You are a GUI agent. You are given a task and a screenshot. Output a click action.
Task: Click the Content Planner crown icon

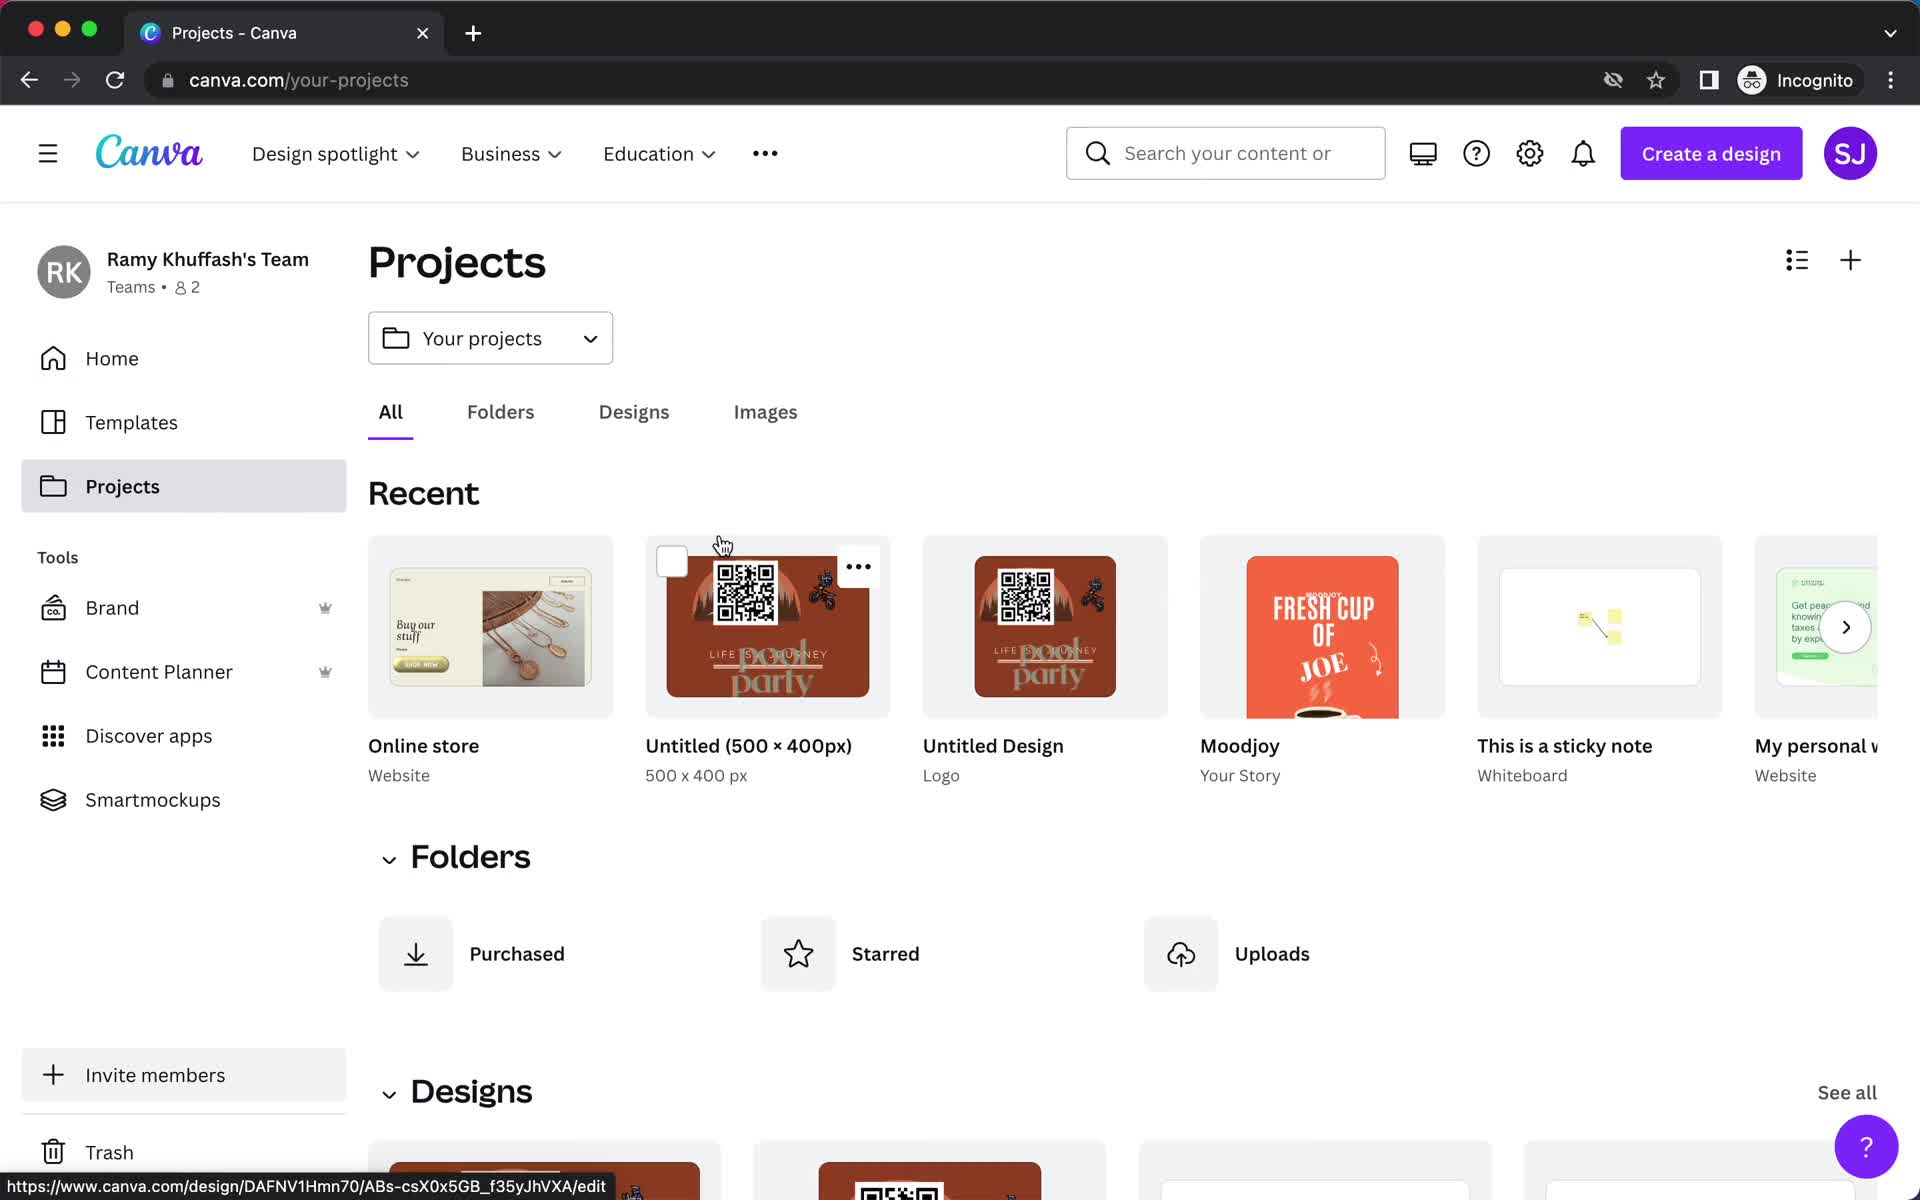click(325, 672)
